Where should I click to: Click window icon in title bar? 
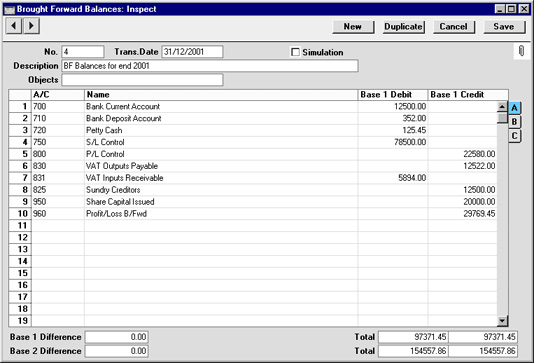pyautogui.click(x=9, y=9)
